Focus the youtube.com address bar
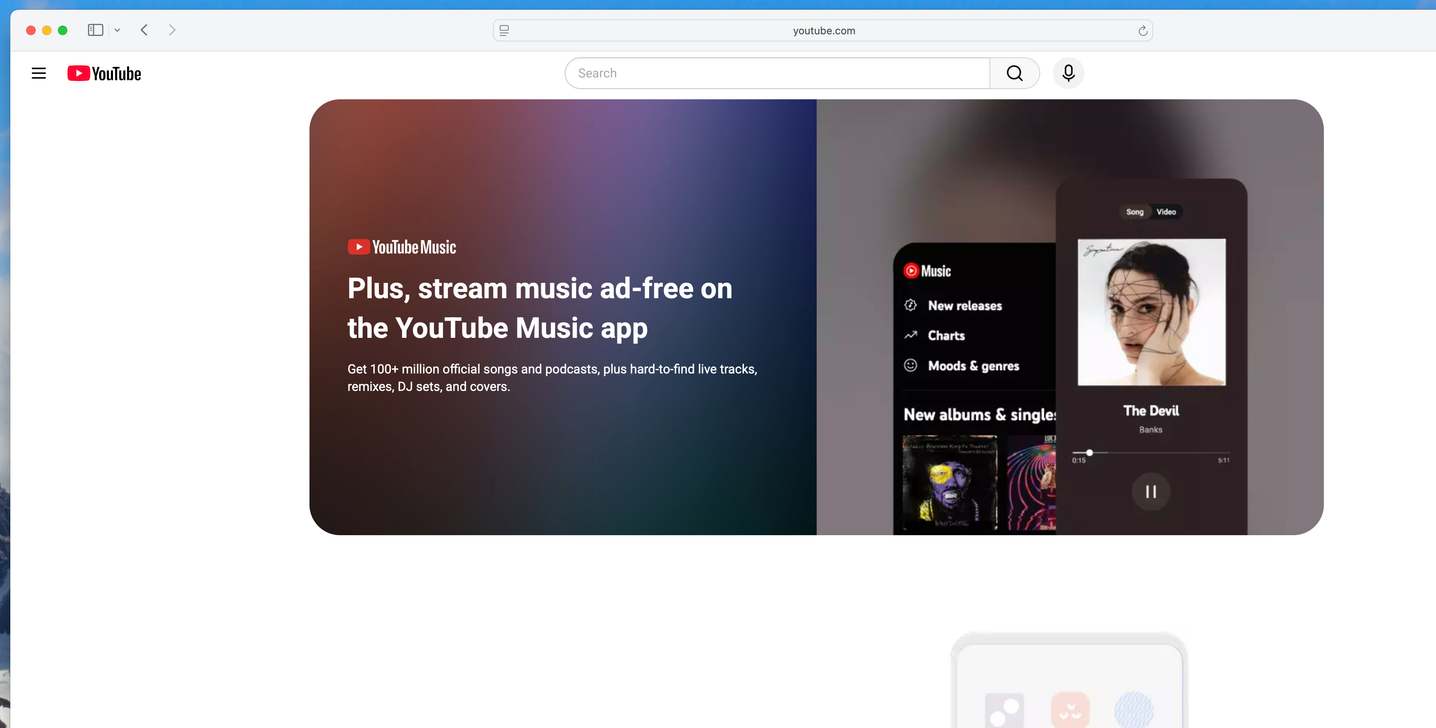The height and width of the screenshot is (728, 1436). (x=823, y=31)
